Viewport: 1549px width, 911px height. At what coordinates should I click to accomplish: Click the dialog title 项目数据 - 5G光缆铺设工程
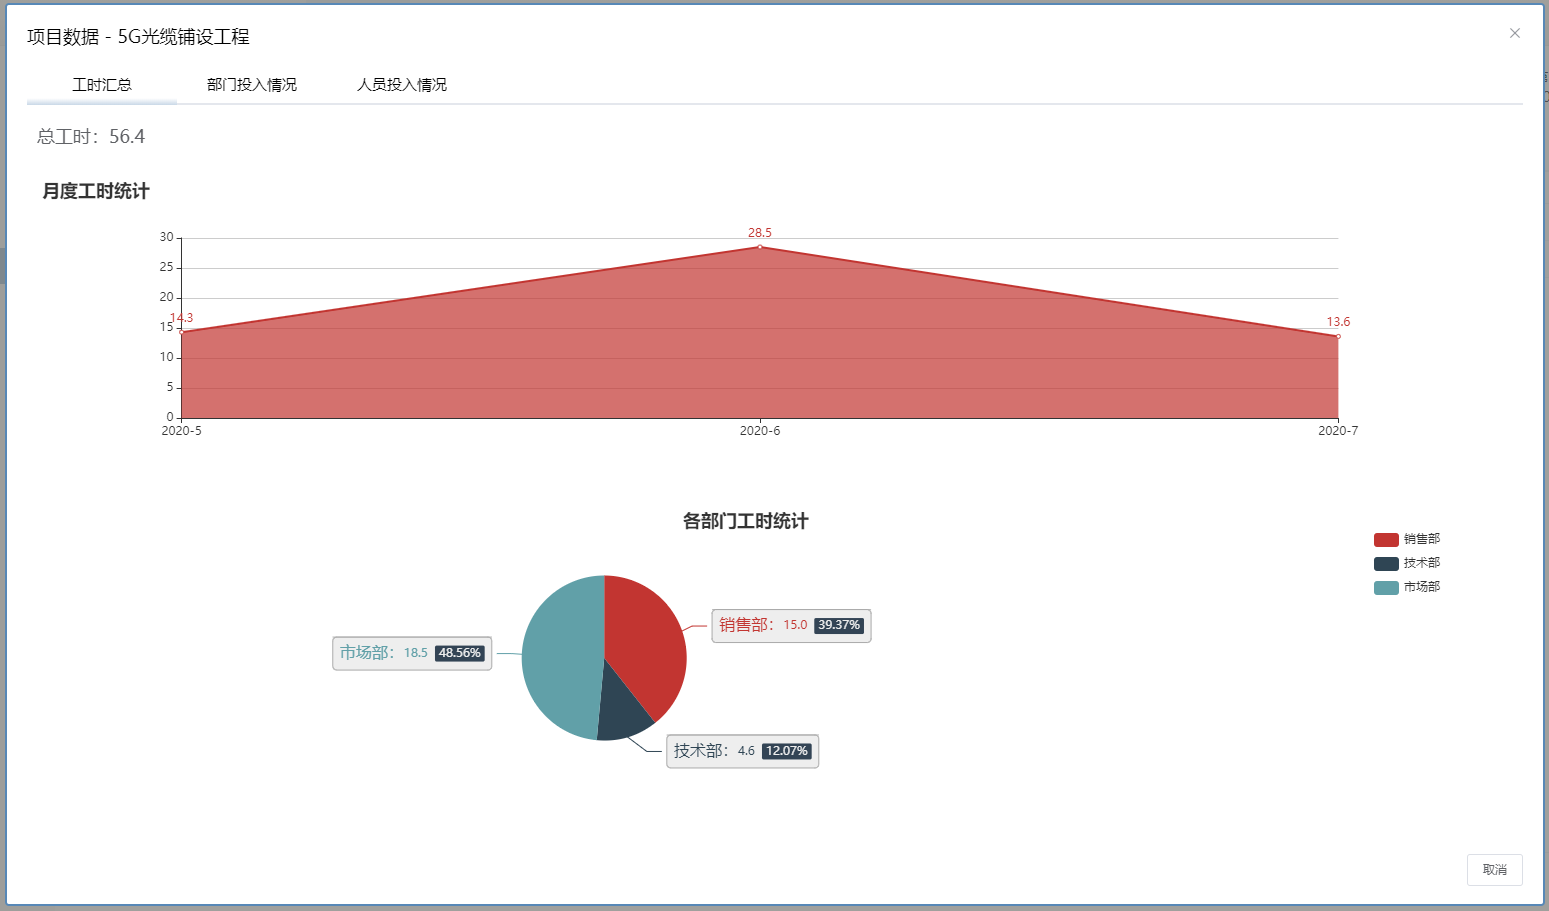coord(138,37)
